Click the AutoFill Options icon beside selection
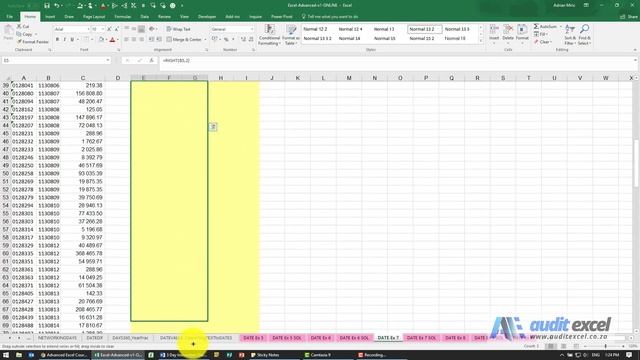640x360 pixels. click(213, 127)
